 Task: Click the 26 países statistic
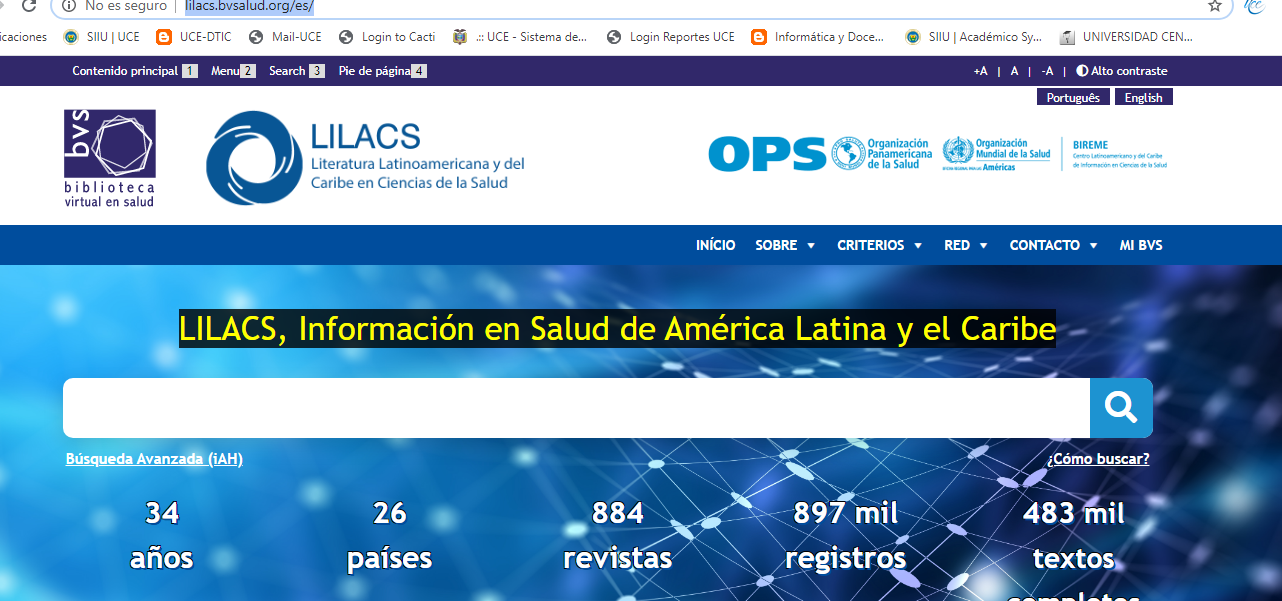[390, 535]
